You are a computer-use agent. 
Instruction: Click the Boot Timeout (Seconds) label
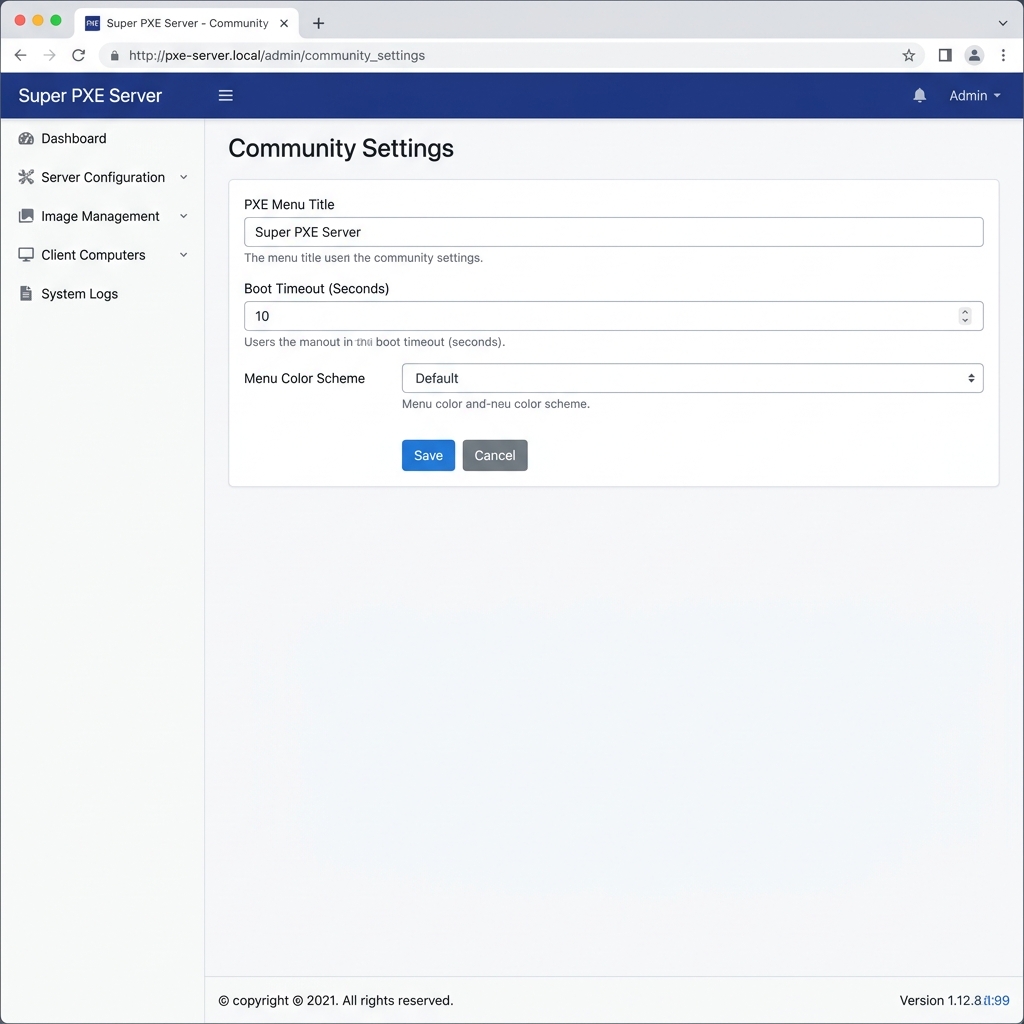tap(316, 289)
